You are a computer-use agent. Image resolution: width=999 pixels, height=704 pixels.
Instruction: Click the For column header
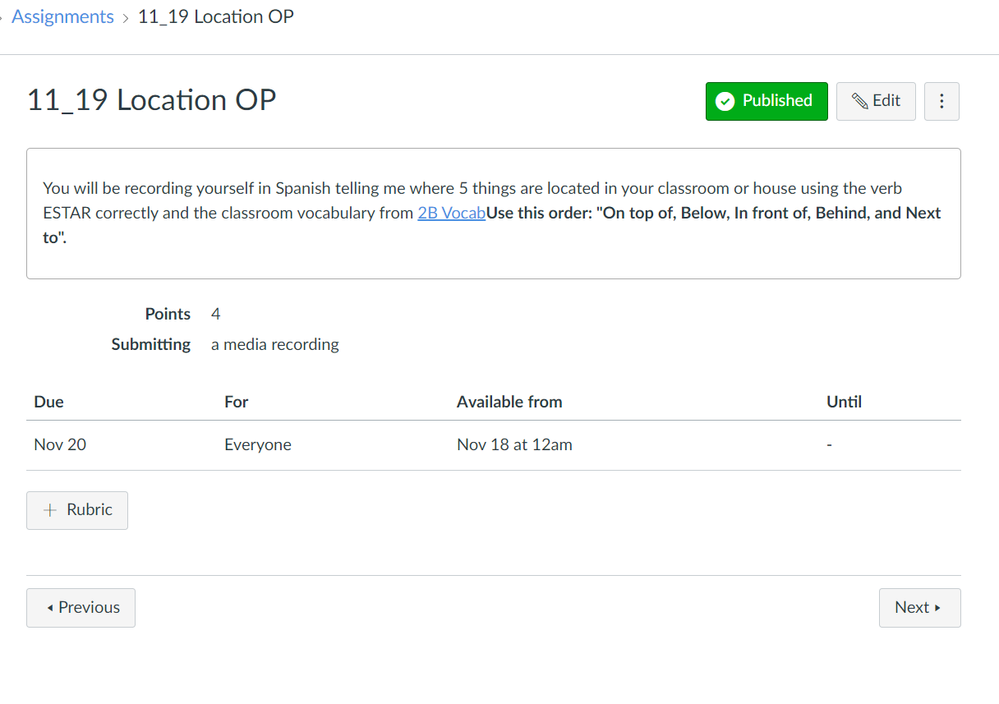[236, 402]
